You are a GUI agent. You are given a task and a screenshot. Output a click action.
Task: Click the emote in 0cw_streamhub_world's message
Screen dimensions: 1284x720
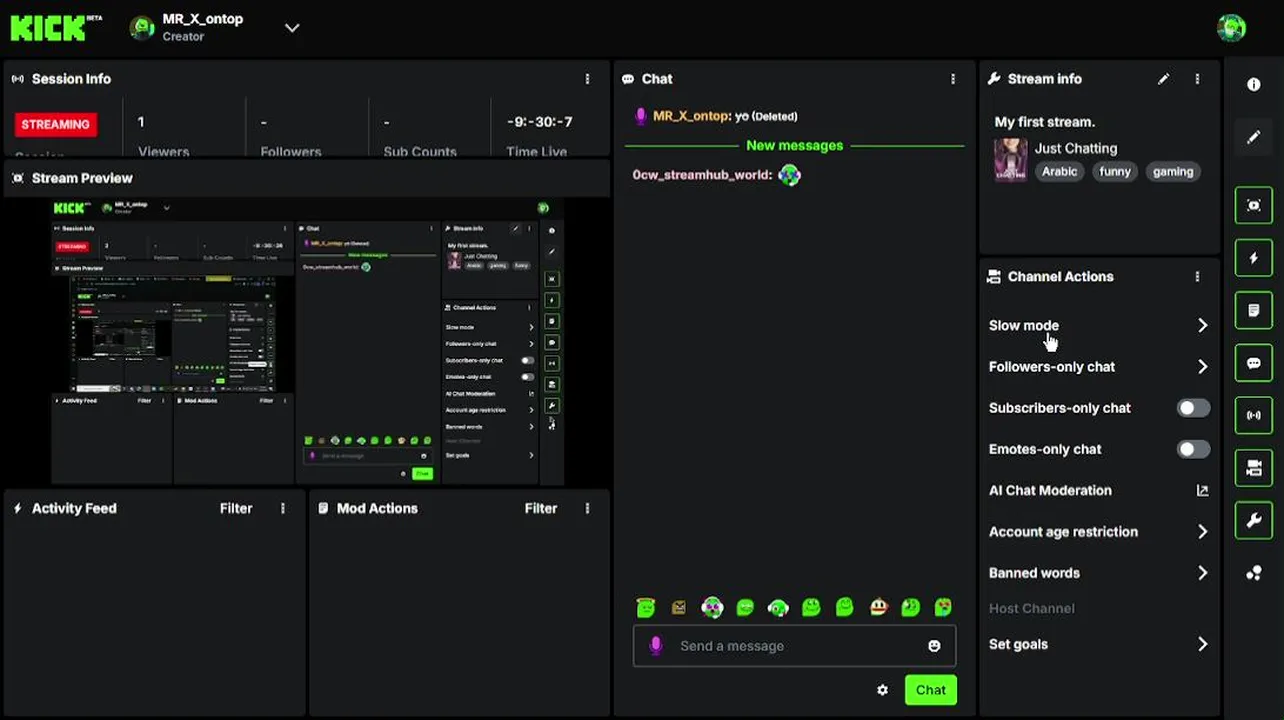[x=789, y=175]
